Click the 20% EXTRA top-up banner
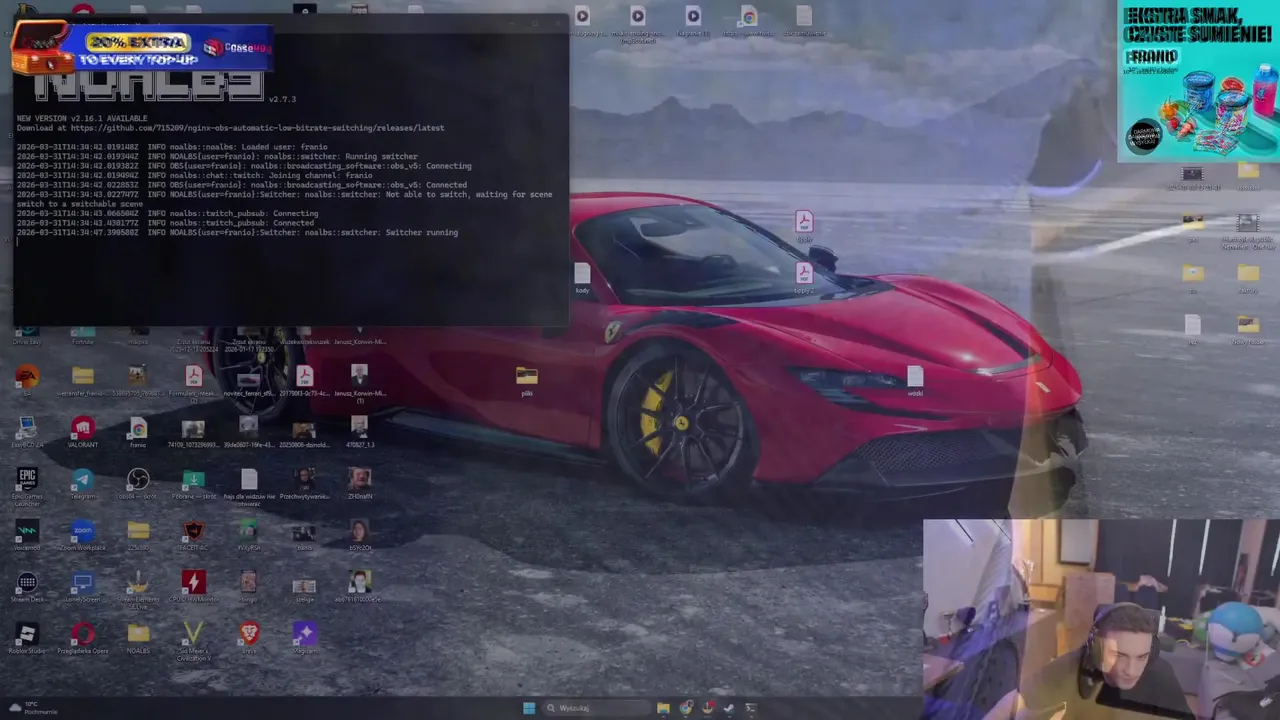1280x720 pixels. (x=142, y=50)
